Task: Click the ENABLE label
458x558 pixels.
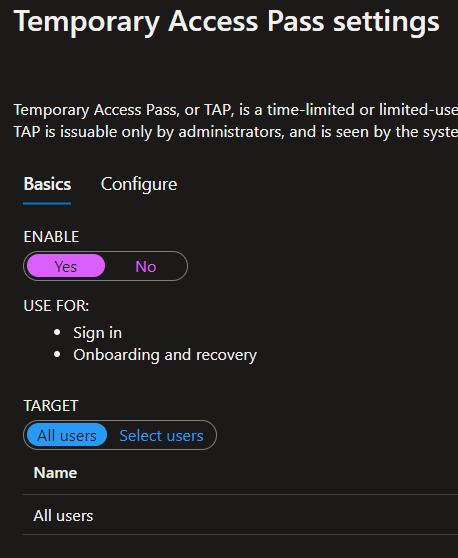Action: tap(51, 237)
